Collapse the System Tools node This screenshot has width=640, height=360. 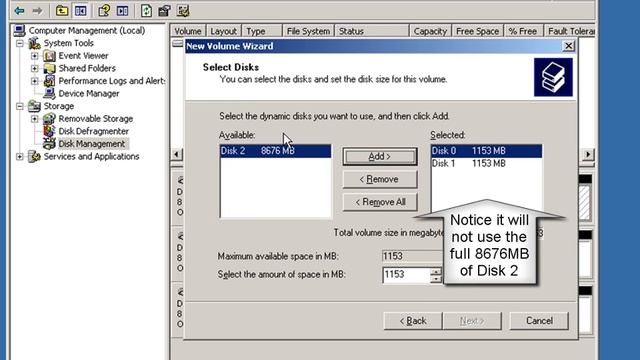(x=20, y=43)
